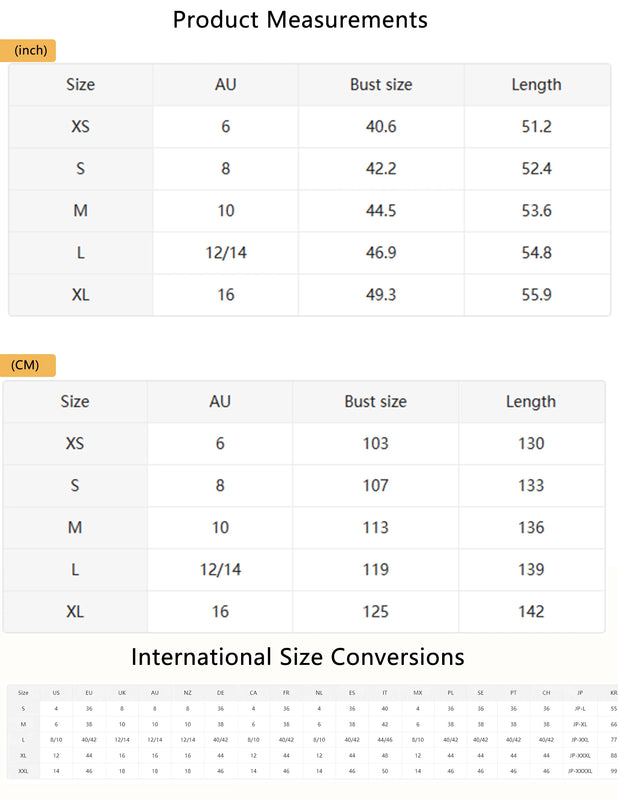Screen dimensions: 618x800
Task: Click the (inch) unit label
Action: [30, 50]
